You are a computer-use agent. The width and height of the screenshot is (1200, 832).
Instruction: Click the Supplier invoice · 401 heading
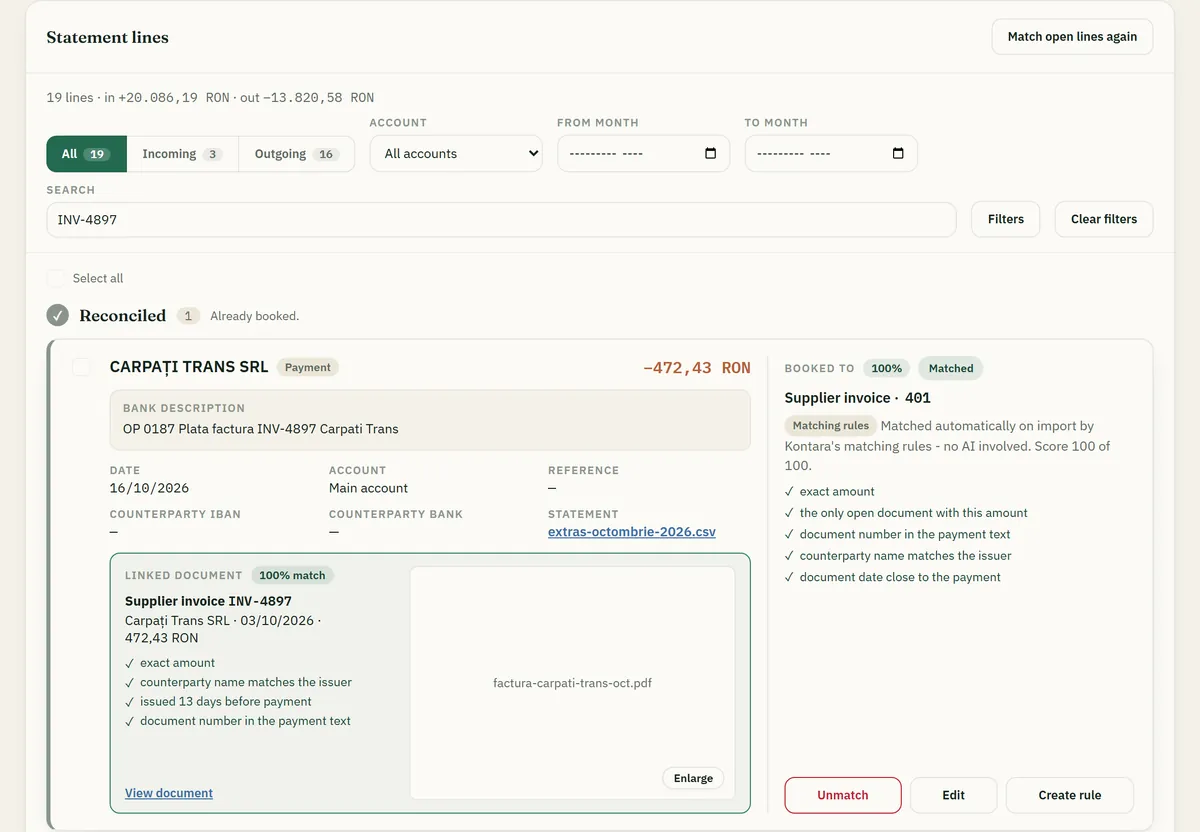[858, 398]
